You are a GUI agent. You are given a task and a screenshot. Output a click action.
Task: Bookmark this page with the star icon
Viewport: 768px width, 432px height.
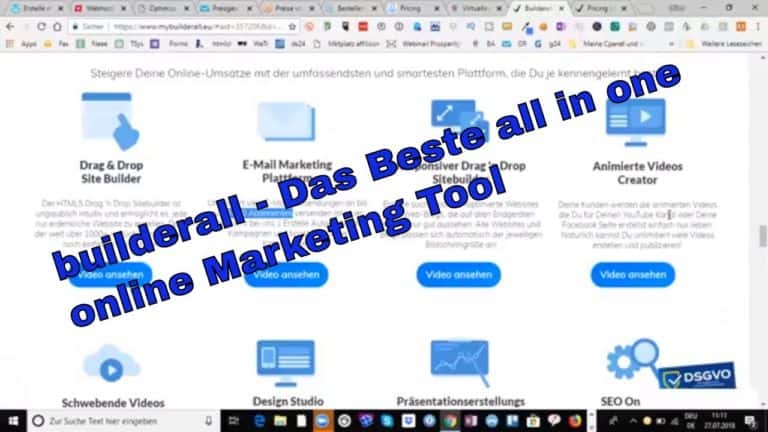click(292, 26)
